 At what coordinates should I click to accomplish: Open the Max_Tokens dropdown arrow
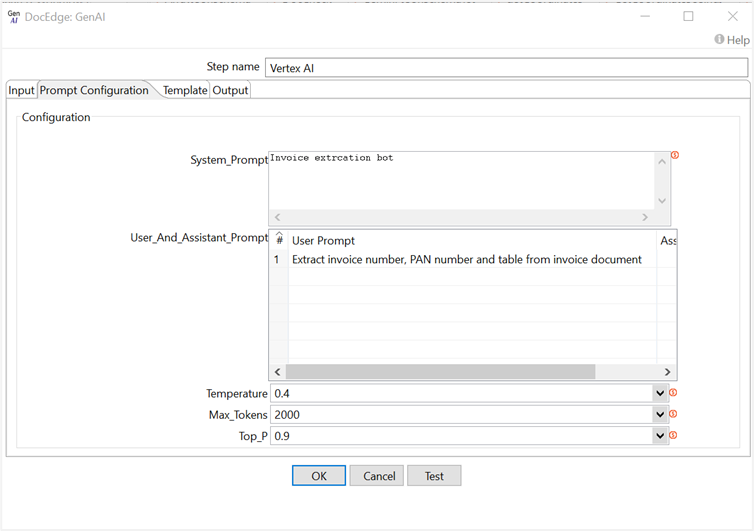click(x=660, y=415)
